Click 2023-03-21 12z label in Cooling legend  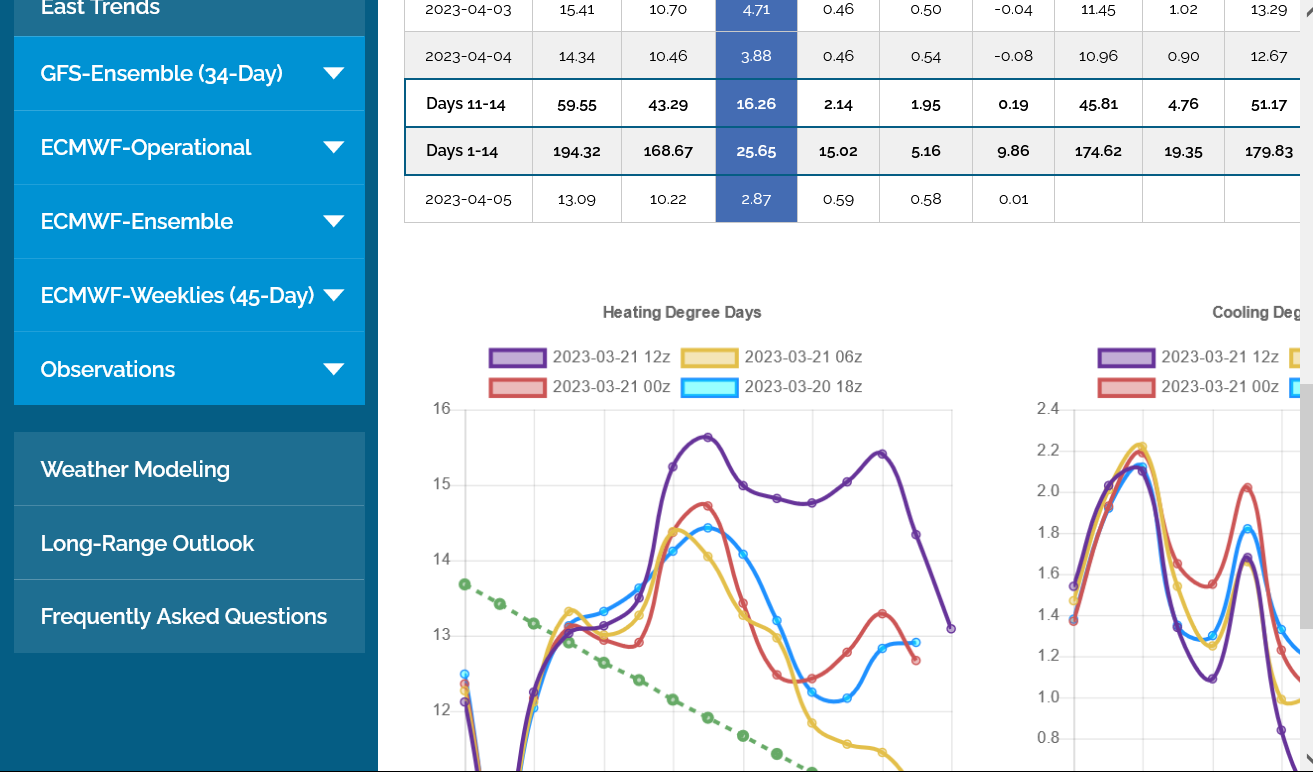(x=1220, y=357)
